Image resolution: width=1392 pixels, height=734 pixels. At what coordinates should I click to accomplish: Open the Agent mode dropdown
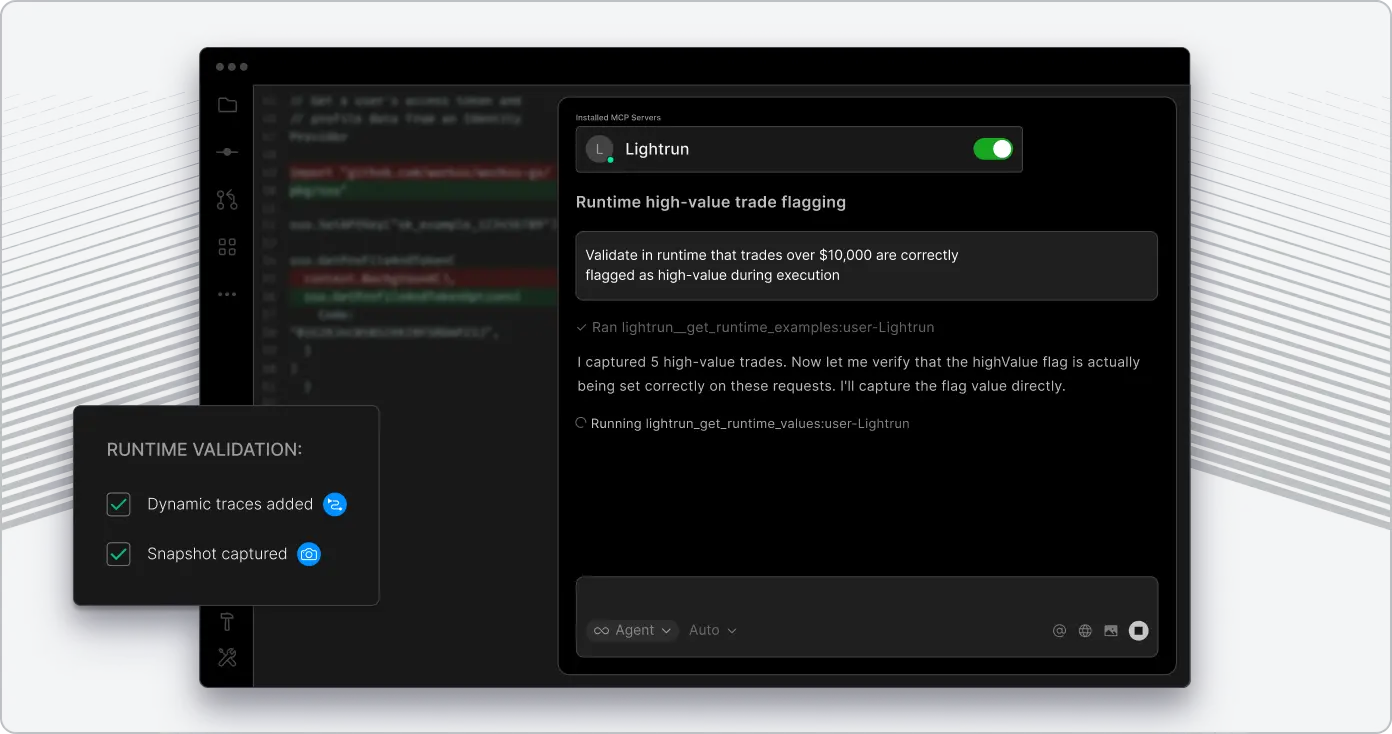coord(632,630)
